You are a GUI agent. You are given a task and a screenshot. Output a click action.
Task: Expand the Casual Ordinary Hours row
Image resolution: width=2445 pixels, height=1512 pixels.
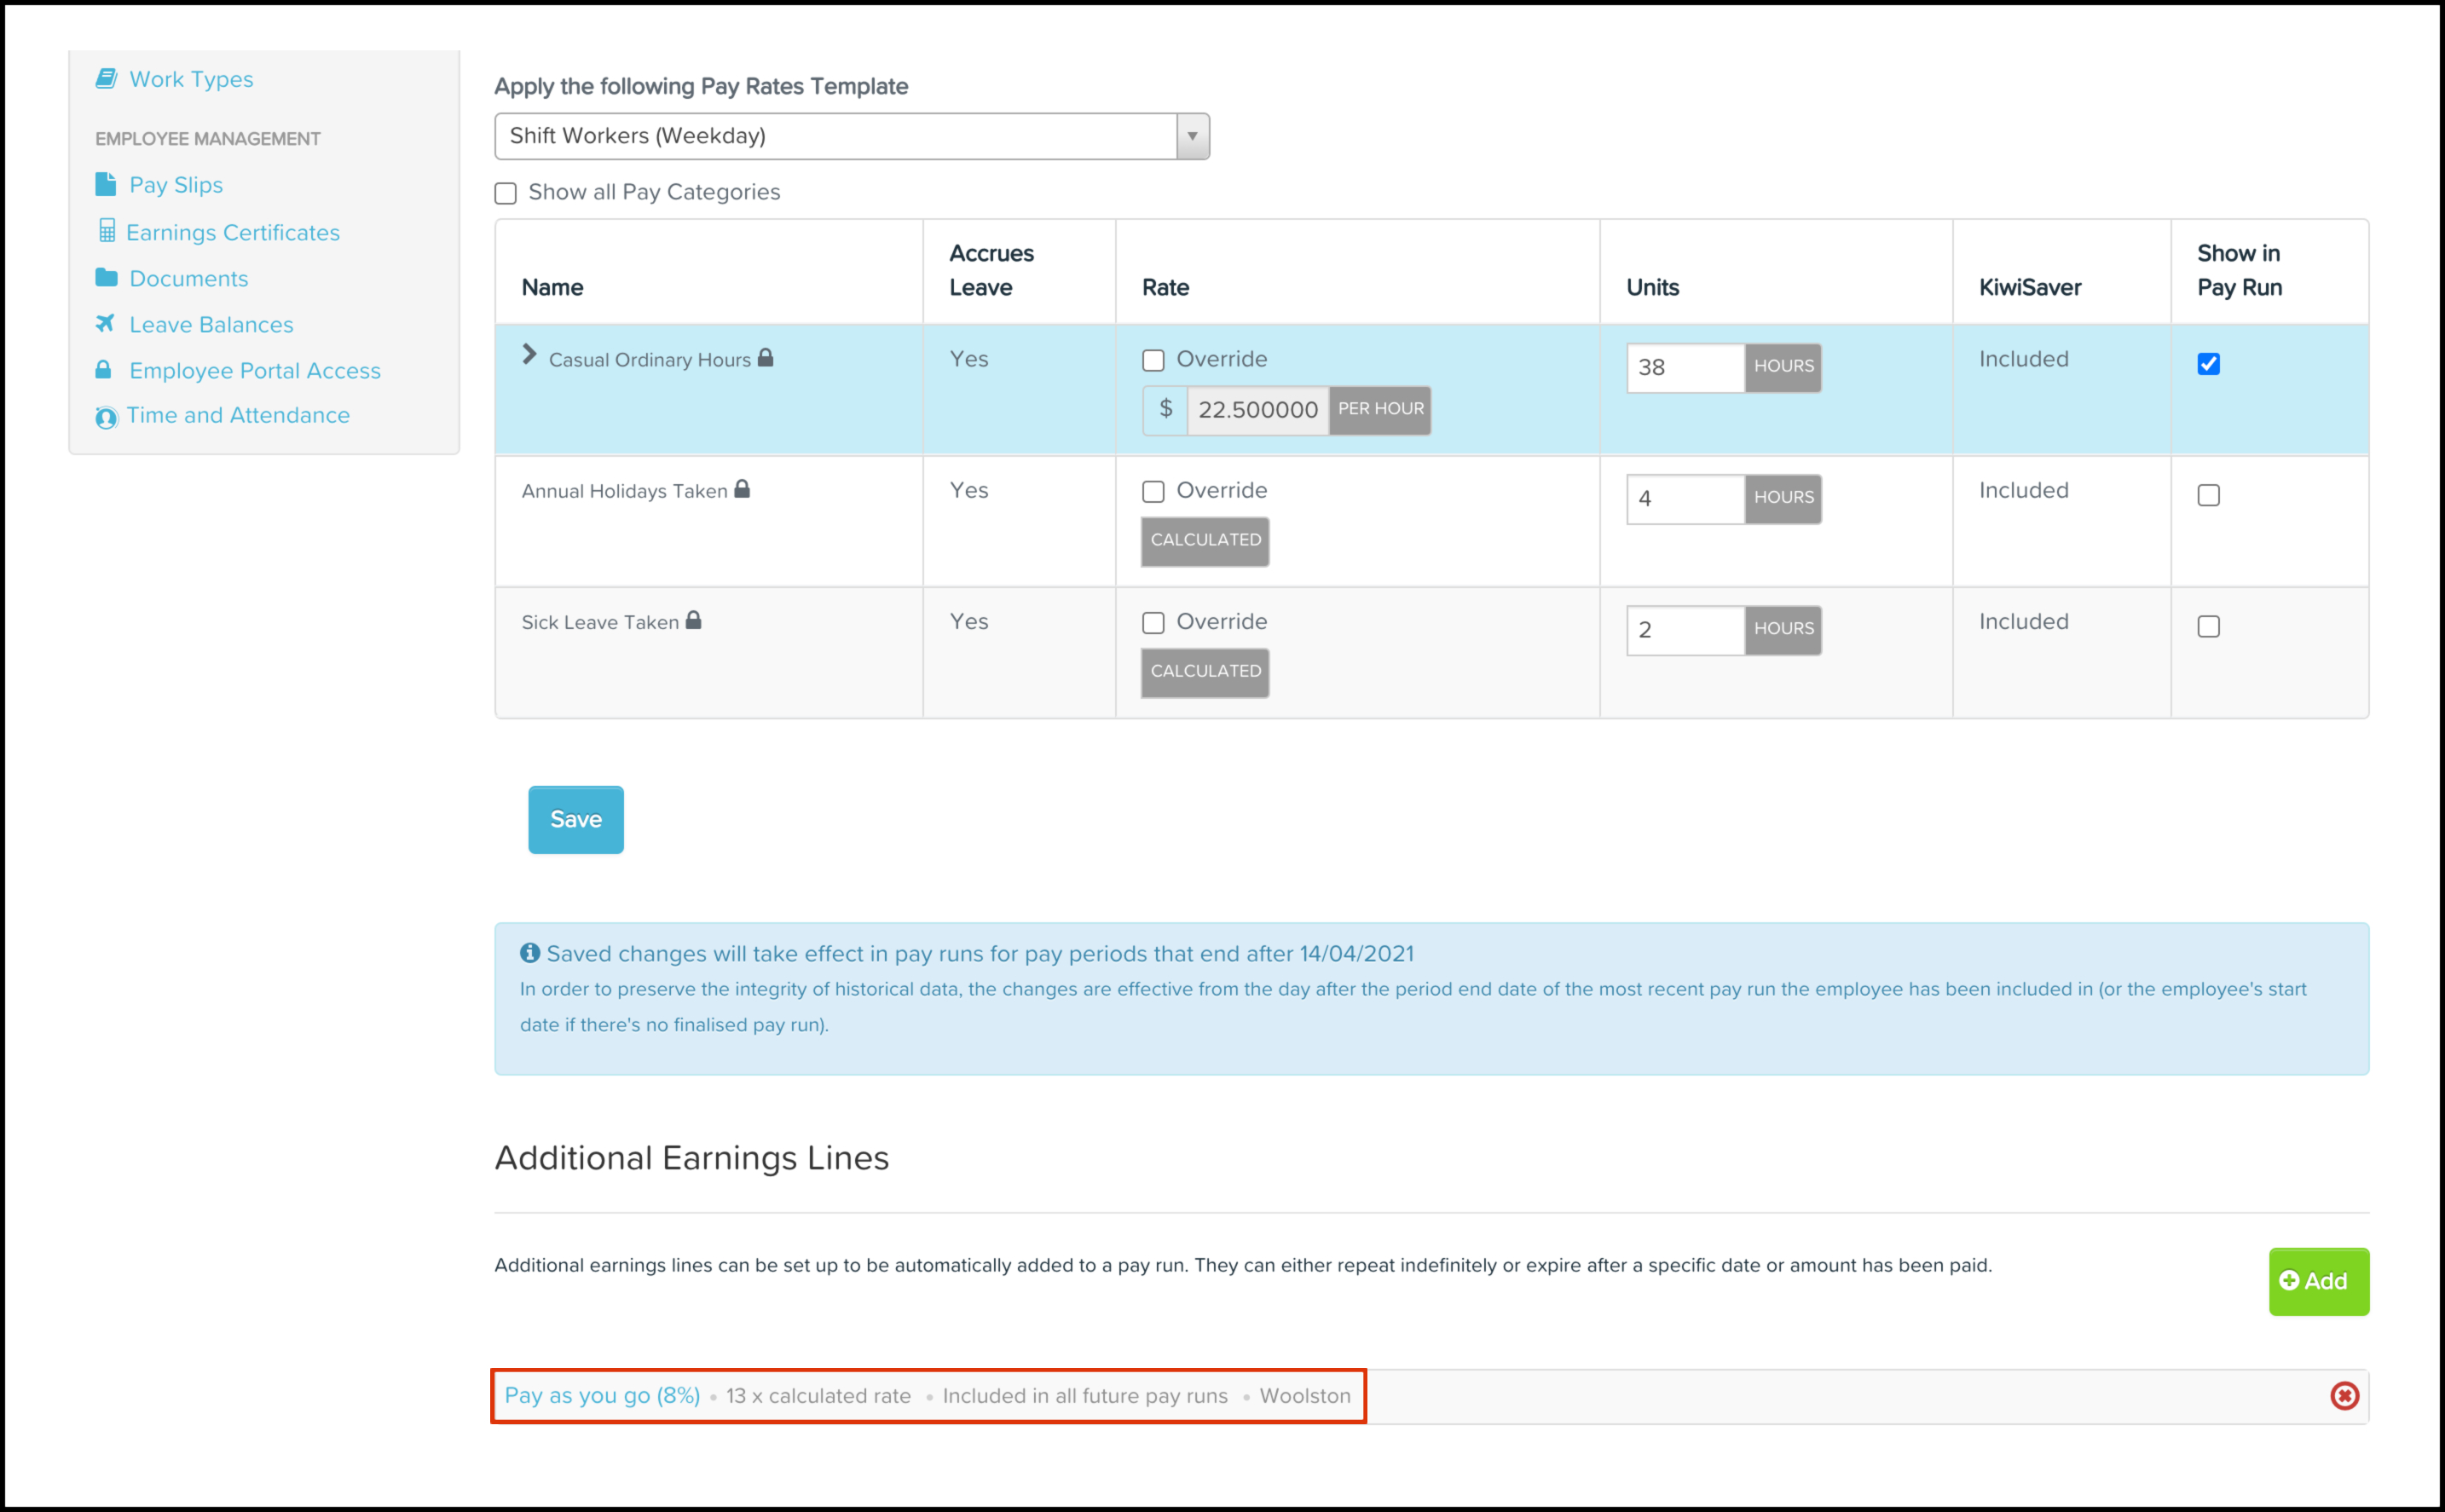[529, 355]
